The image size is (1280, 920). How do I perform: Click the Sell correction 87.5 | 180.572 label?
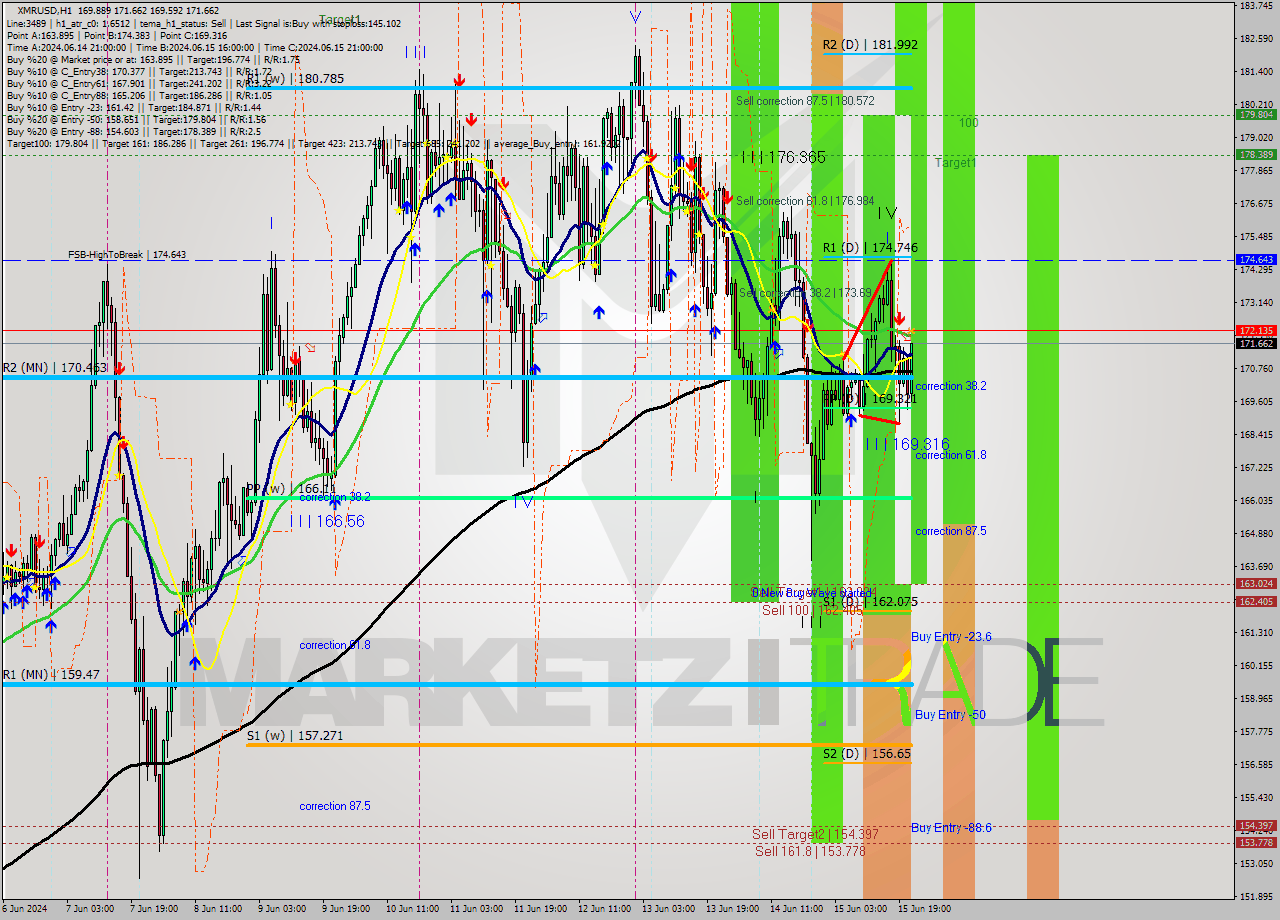pos(805,101)
